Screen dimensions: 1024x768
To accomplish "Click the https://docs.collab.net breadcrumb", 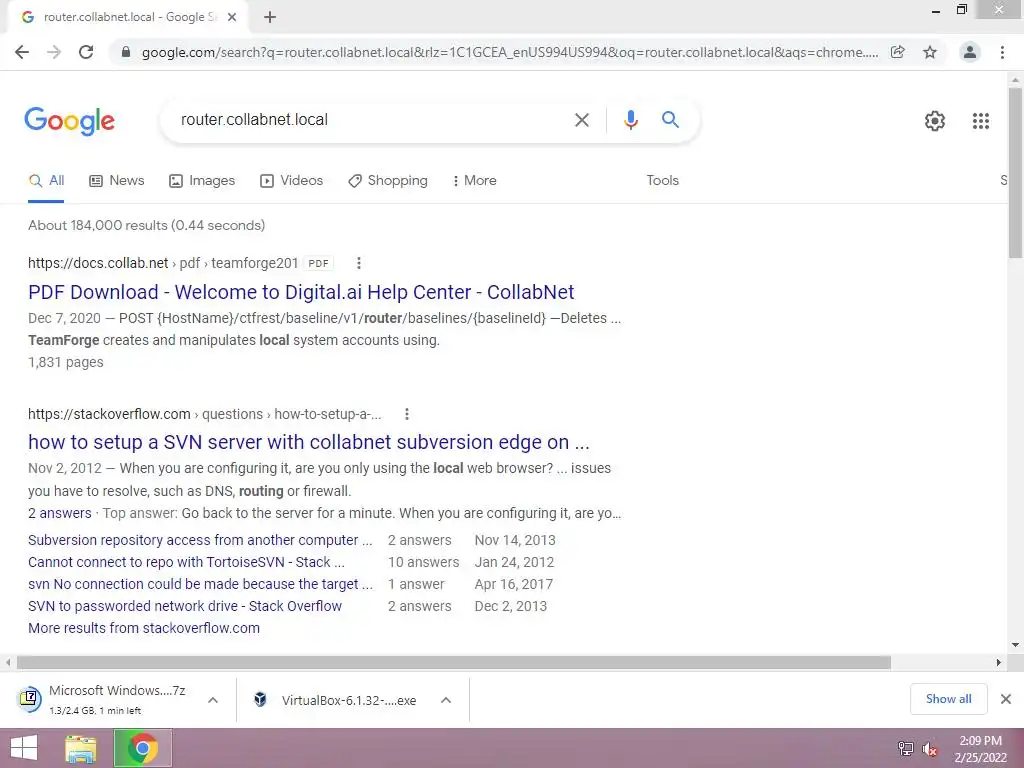I will coord(98,263).
